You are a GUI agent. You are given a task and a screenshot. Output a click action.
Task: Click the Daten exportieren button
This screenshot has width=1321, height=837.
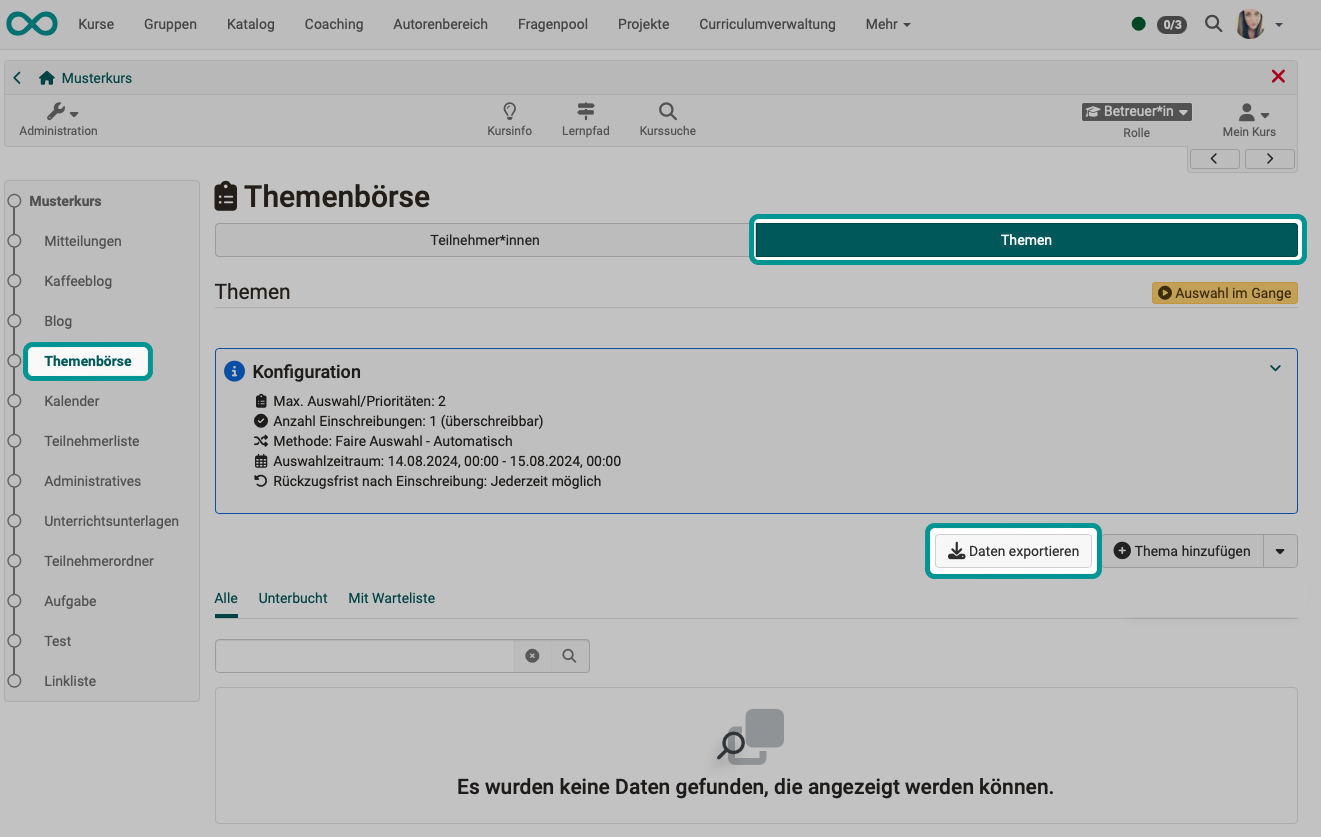point(1013,551)
